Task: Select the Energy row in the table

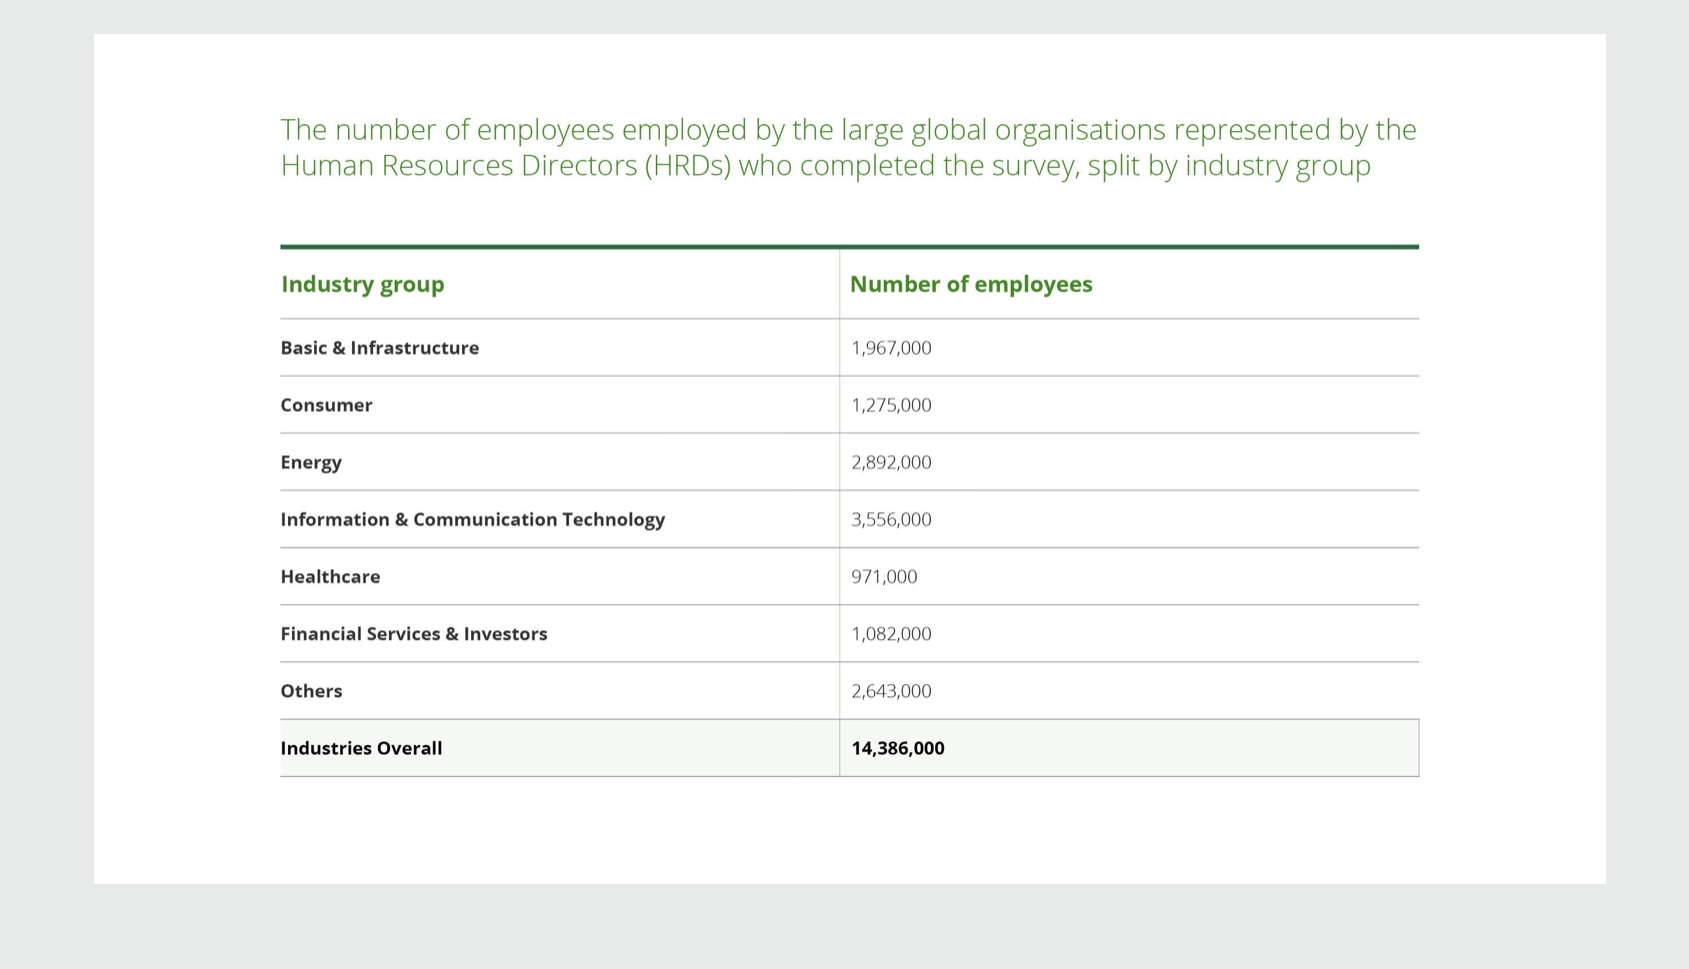Action: [x=311, y=462]
